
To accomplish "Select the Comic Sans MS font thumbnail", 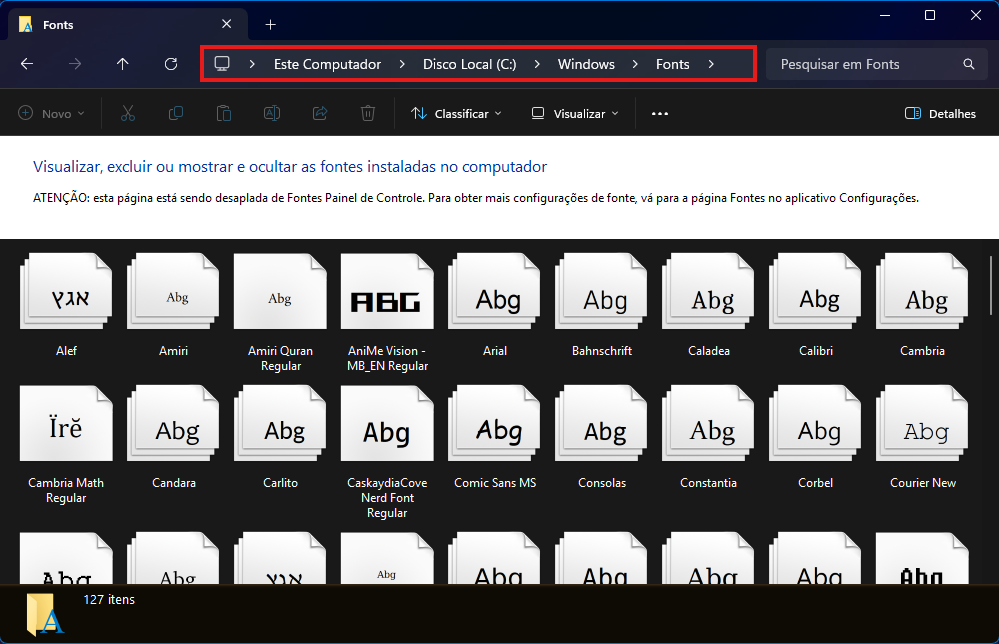I will [x=494, y=423].
